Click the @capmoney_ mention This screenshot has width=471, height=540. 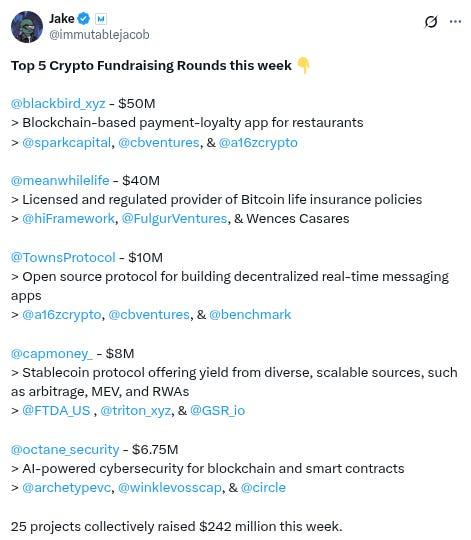(52, 354)
